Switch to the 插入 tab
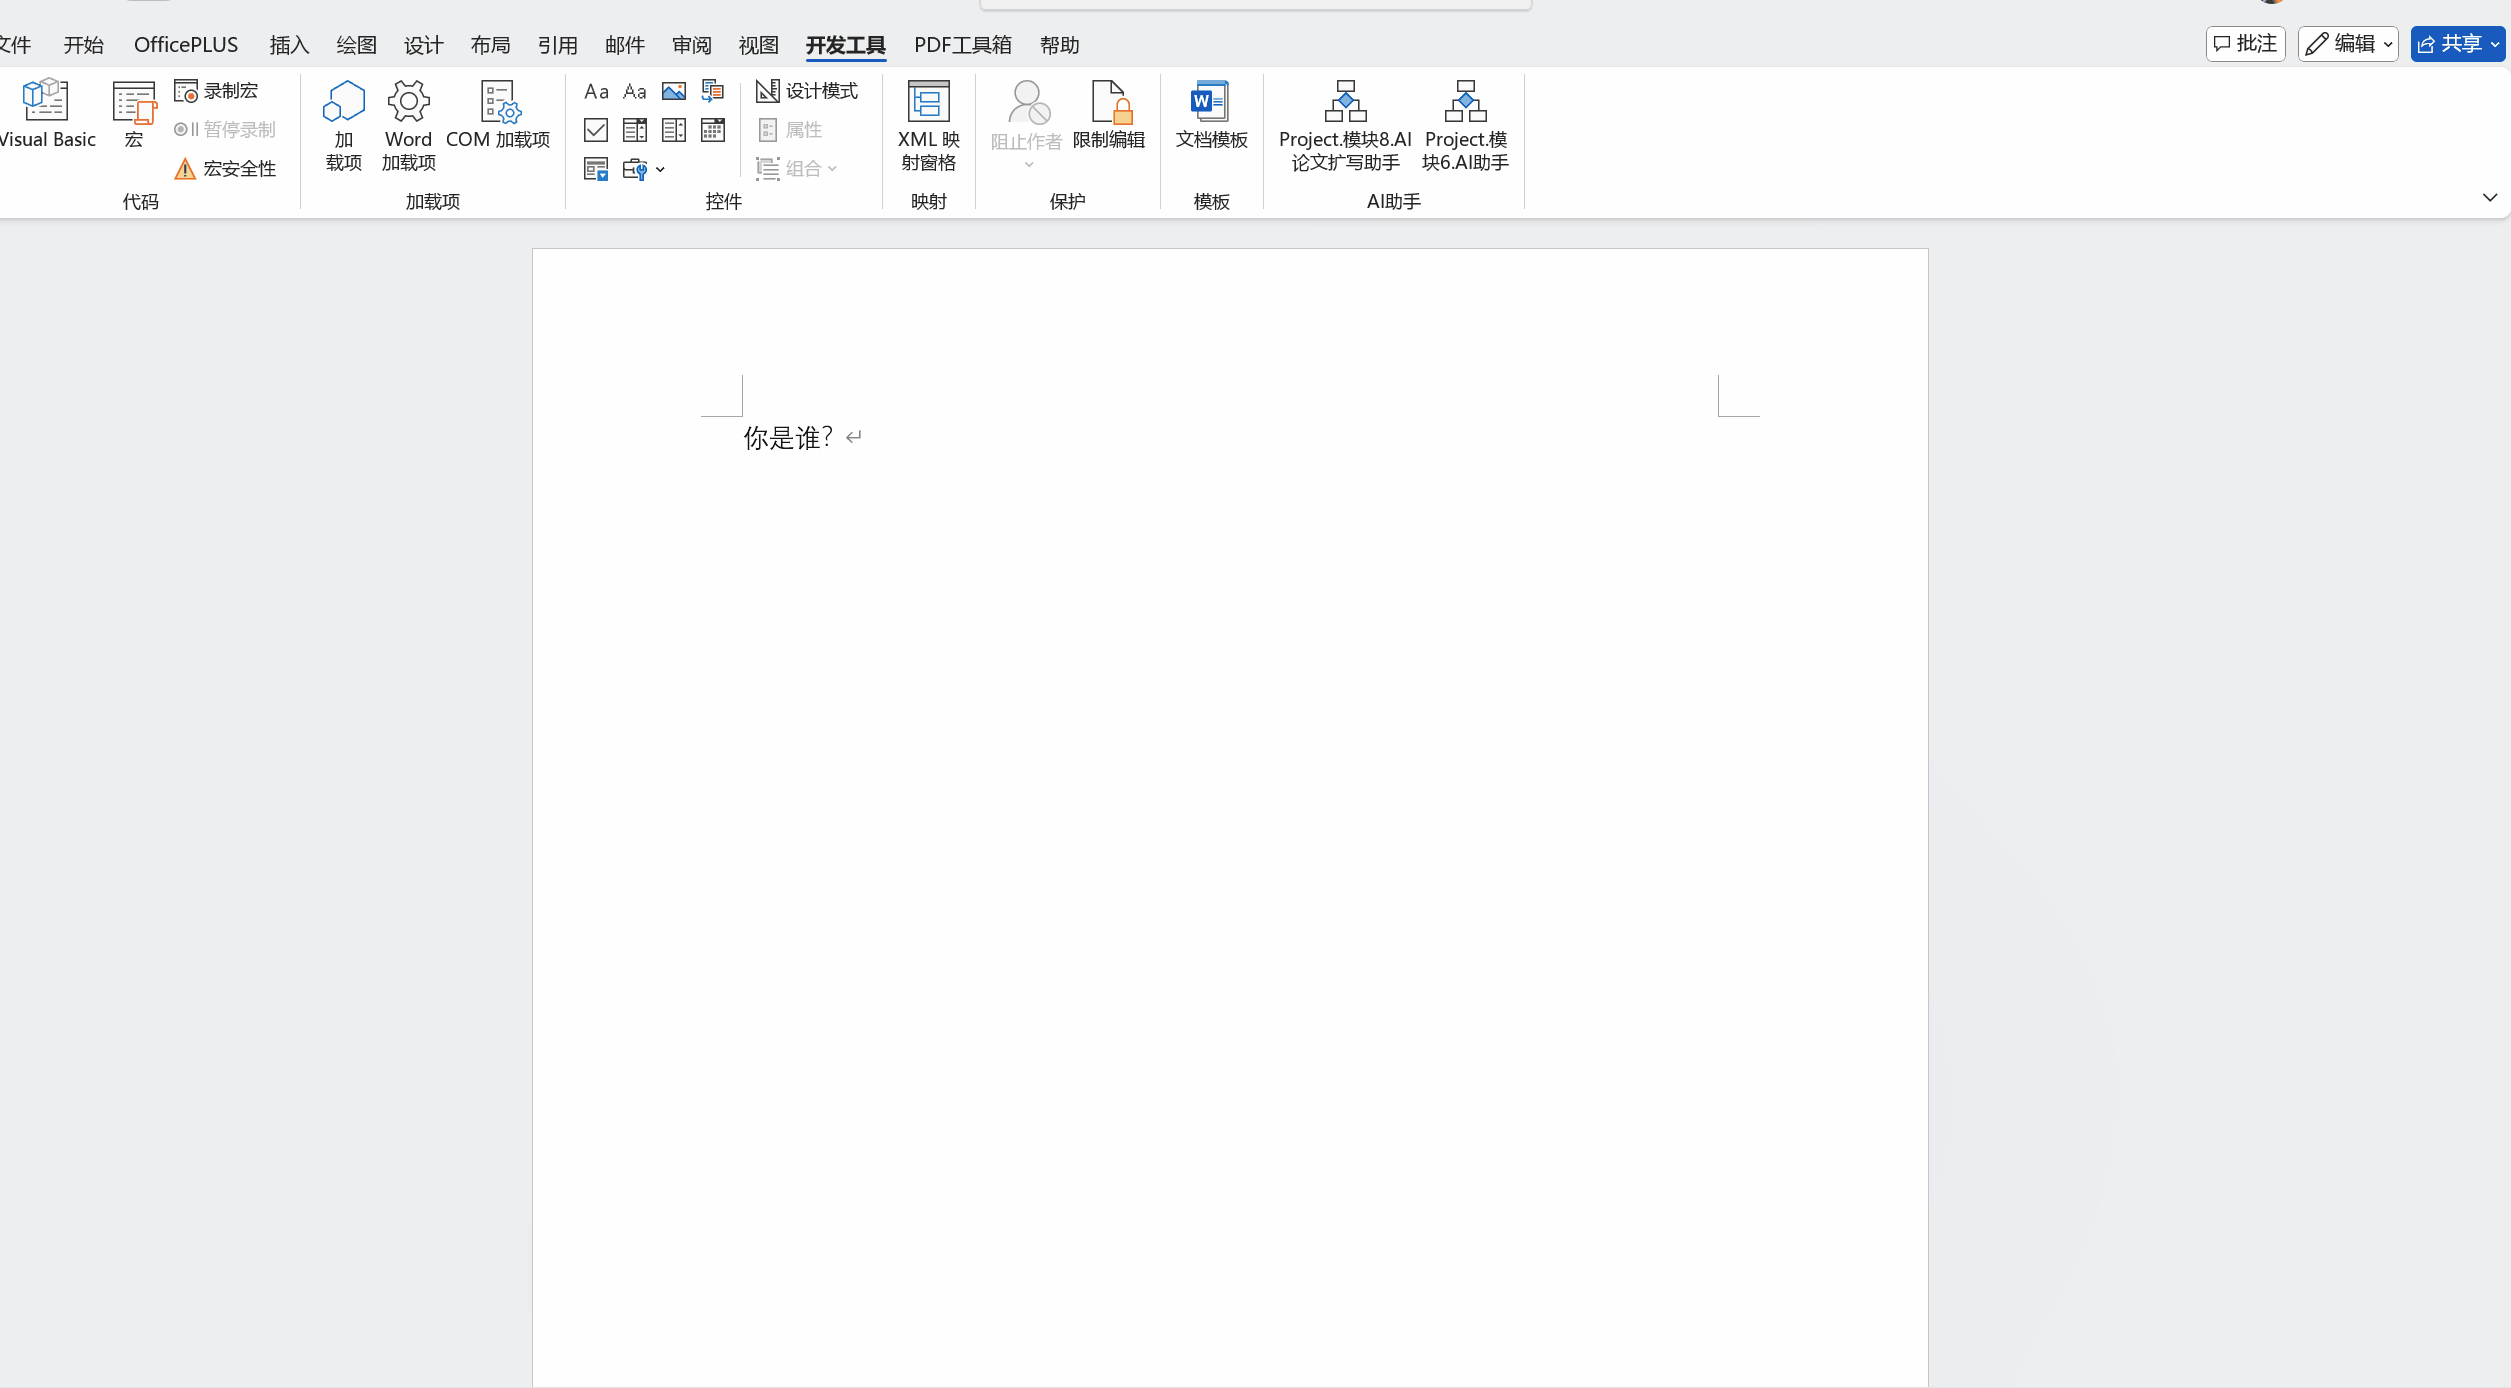 289,45
